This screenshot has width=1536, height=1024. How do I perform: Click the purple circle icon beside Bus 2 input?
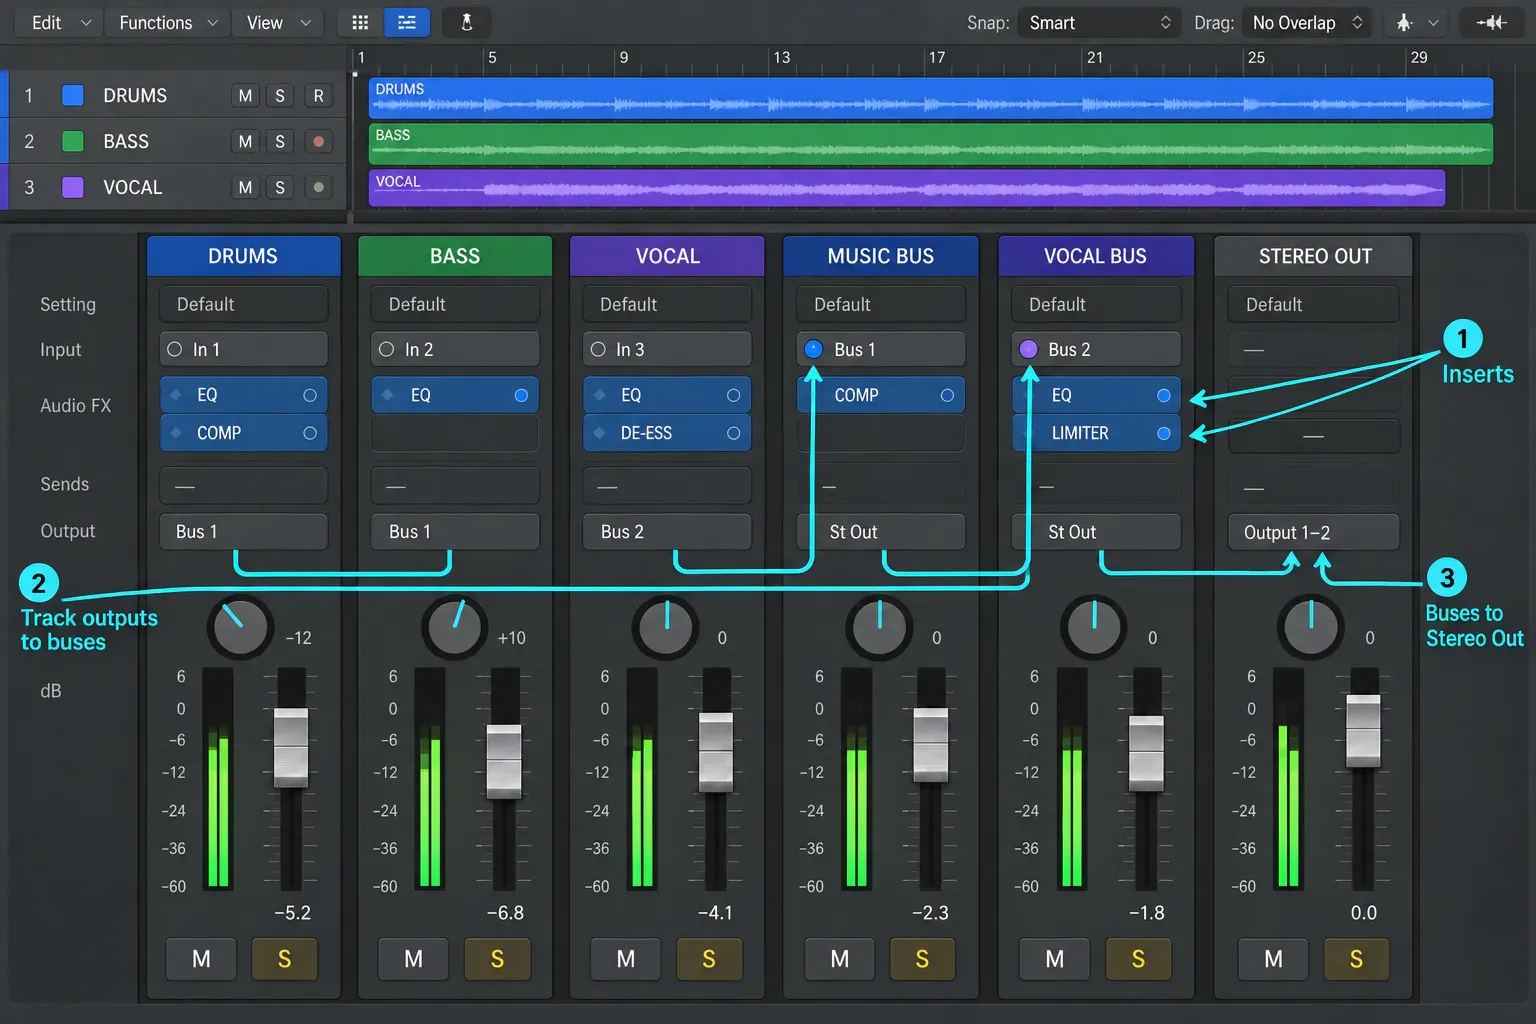[x=1028, y=349]
